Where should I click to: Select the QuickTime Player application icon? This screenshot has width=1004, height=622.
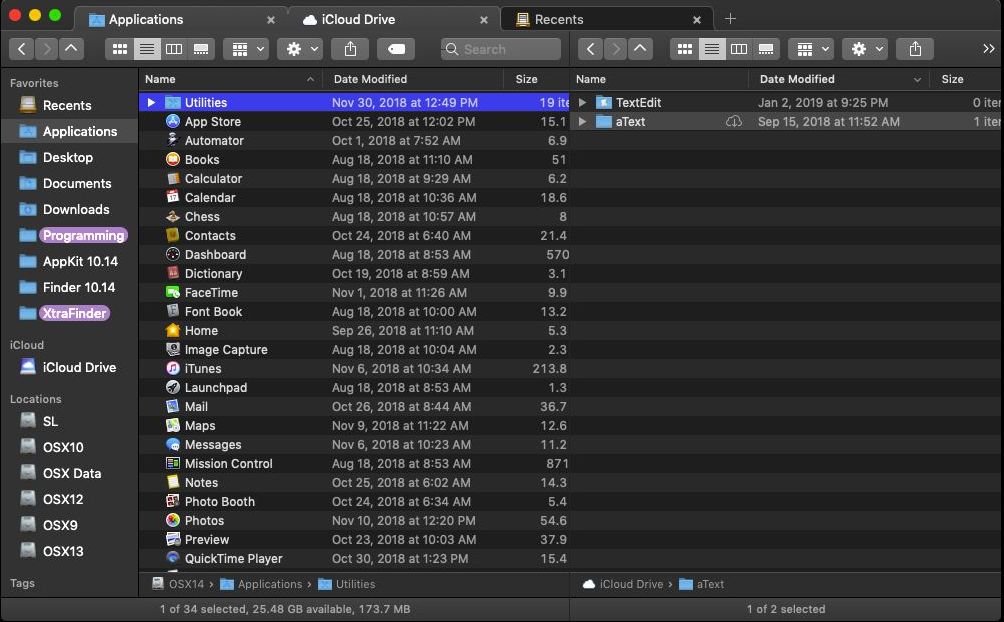(x=173, y=559)
